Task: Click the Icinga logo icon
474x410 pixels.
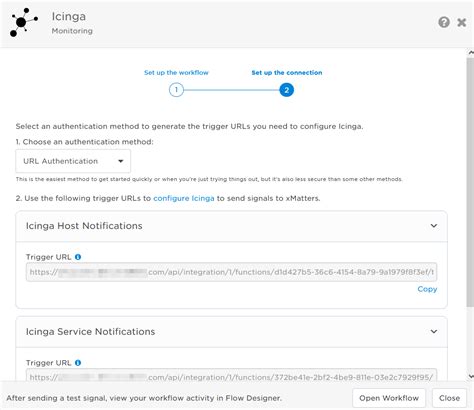Action: (23, 22)
